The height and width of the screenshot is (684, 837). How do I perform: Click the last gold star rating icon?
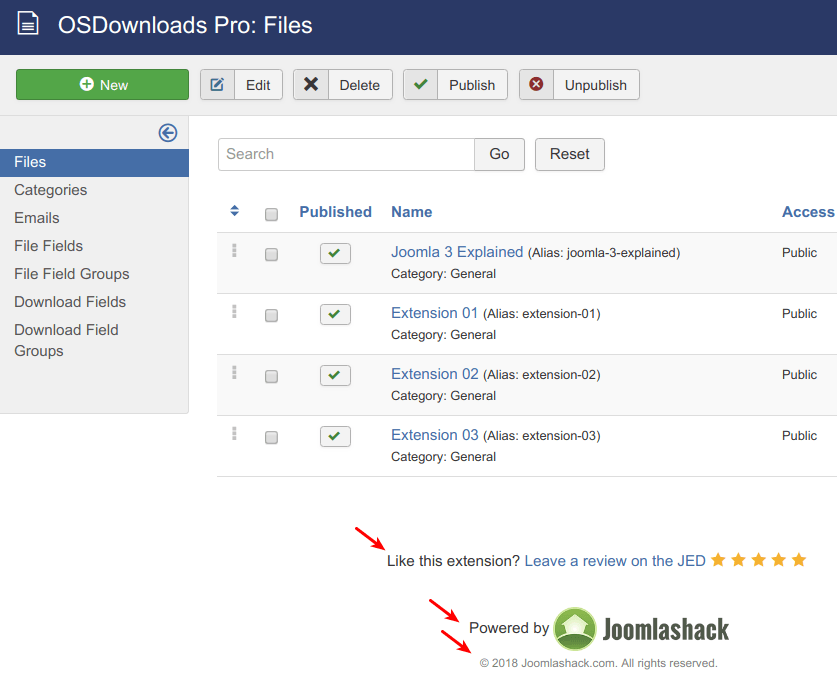click(x=799, y=560)
